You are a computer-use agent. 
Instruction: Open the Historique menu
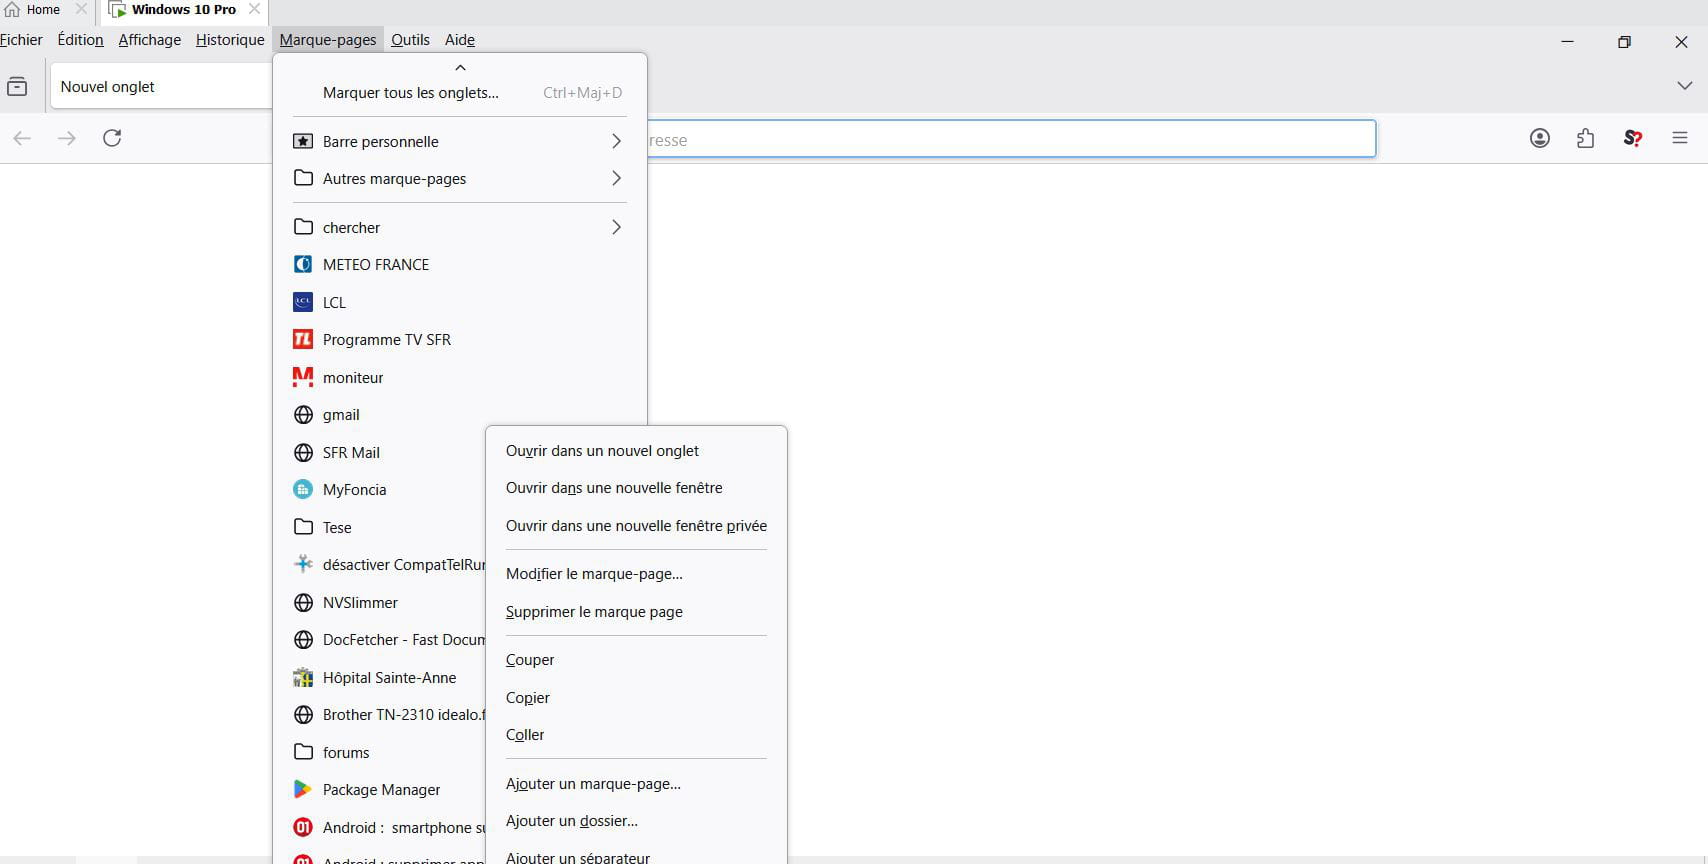(230, 40)
